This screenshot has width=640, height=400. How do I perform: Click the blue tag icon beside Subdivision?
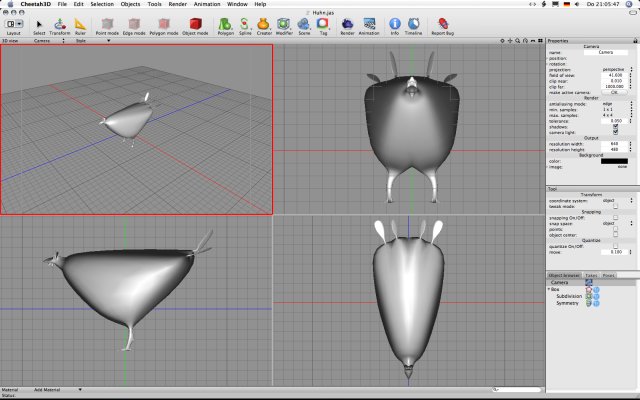coord(596,296)
